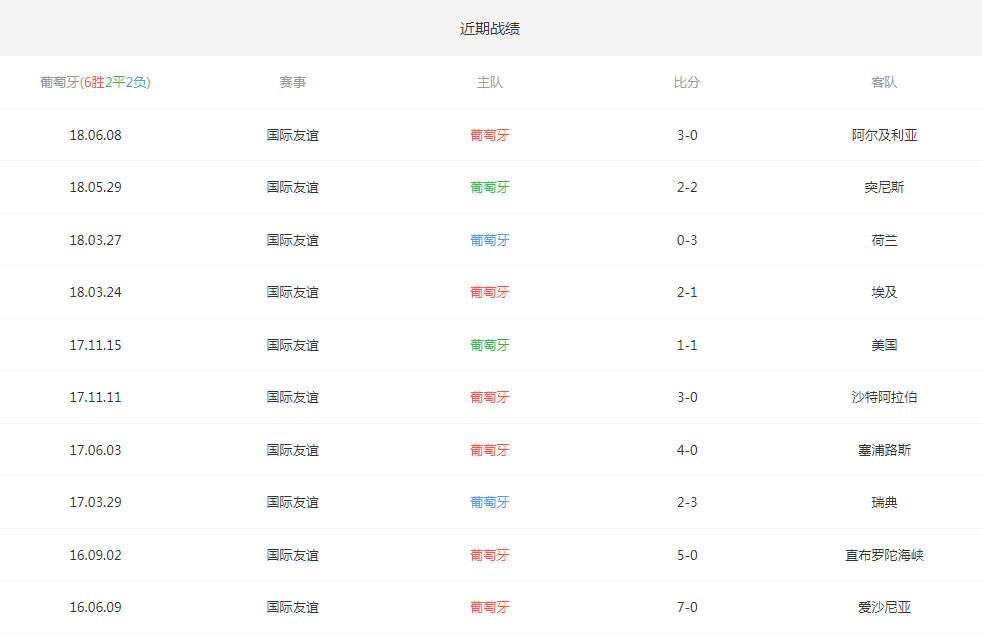This screenshot has height=644, width=982.
Task: Click red 葡萄牙 in the 16.06.09 row
Action: pos(490,607)
